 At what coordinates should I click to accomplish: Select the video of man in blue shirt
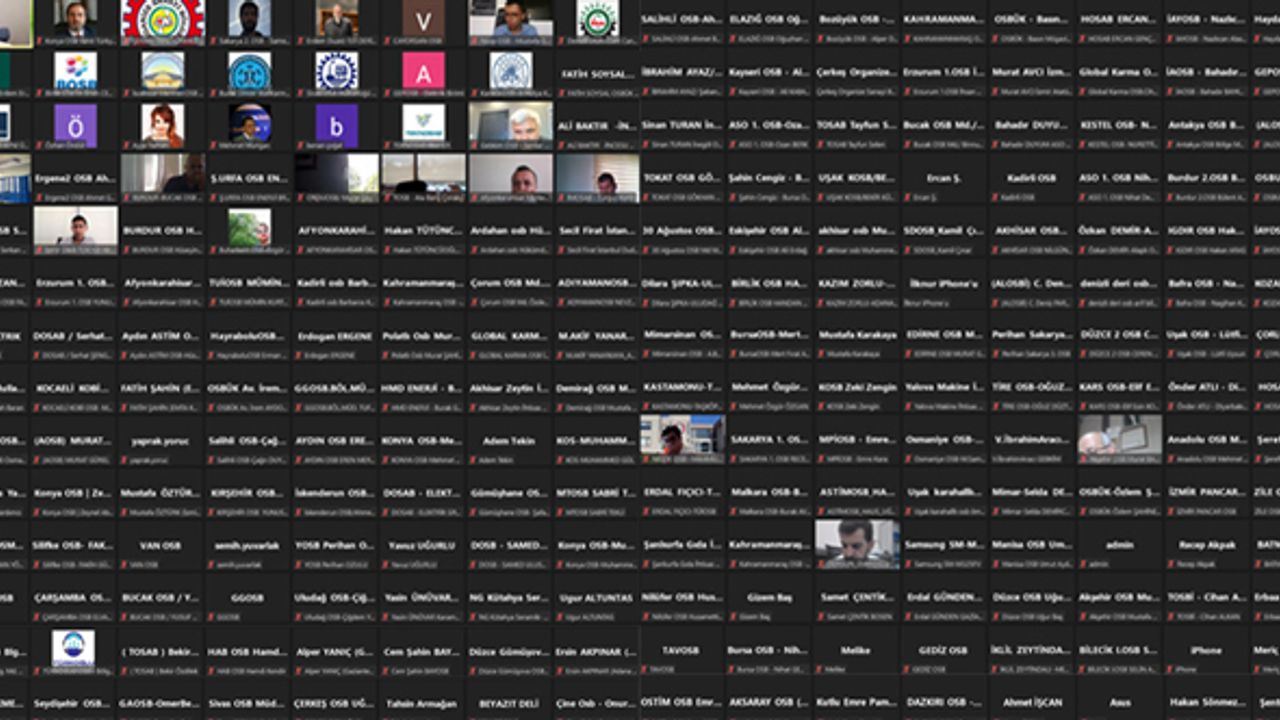(510, 22)
